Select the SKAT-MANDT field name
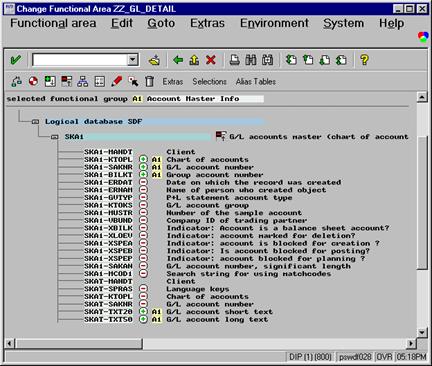 (108, 281)
